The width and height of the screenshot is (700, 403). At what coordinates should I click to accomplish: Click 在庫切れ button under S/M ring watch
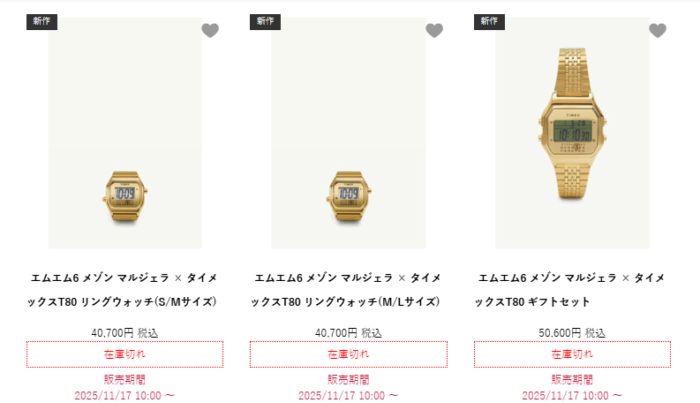click(x=125, y=354)
